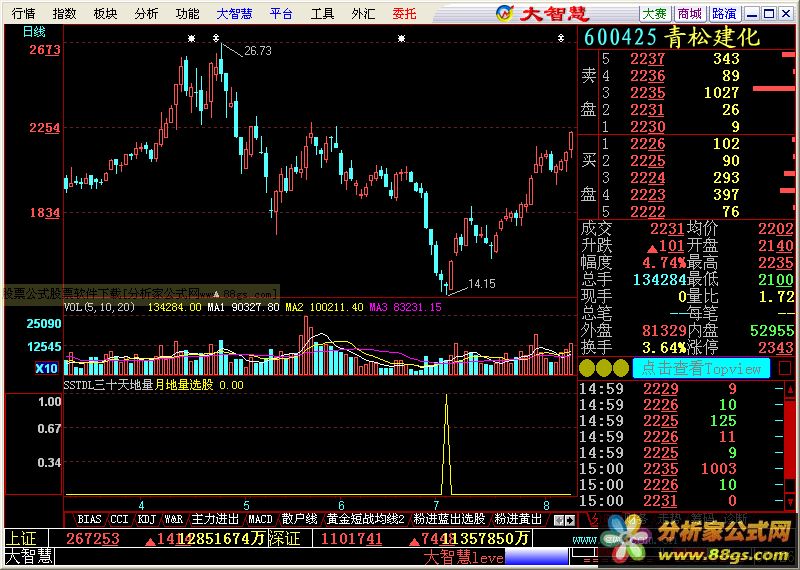This screenshot has width=800, height=570.
Task: Click the 深证 index label in status bar
Action: (284, 538)
